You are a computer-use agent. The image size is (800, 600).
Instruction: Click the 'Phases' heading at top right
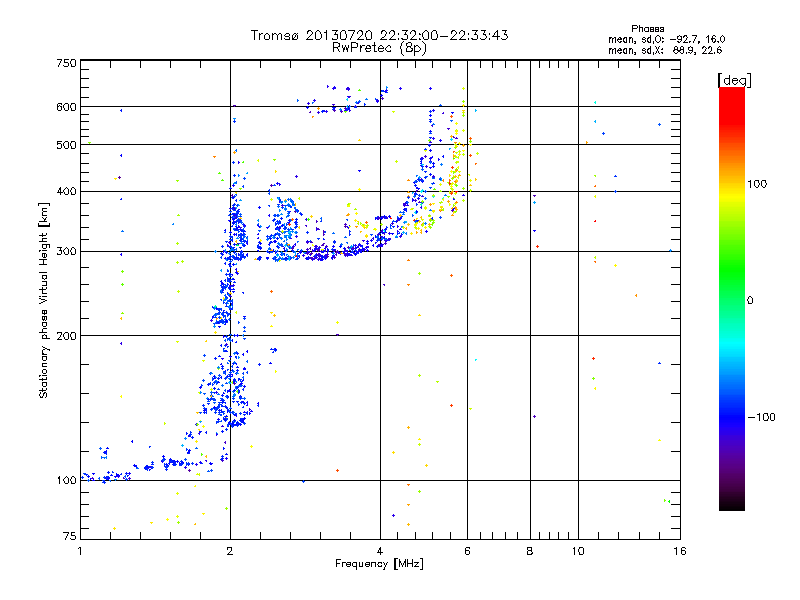(x=647, y=29)
